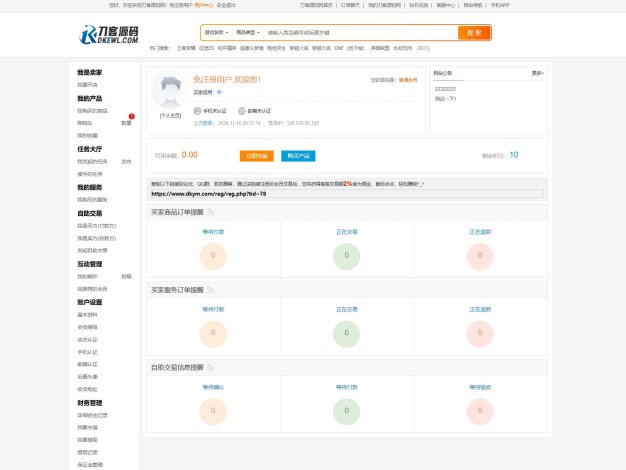
Task: Open pink 0 counter under 自助交易 等待验收
Action: 480,411
